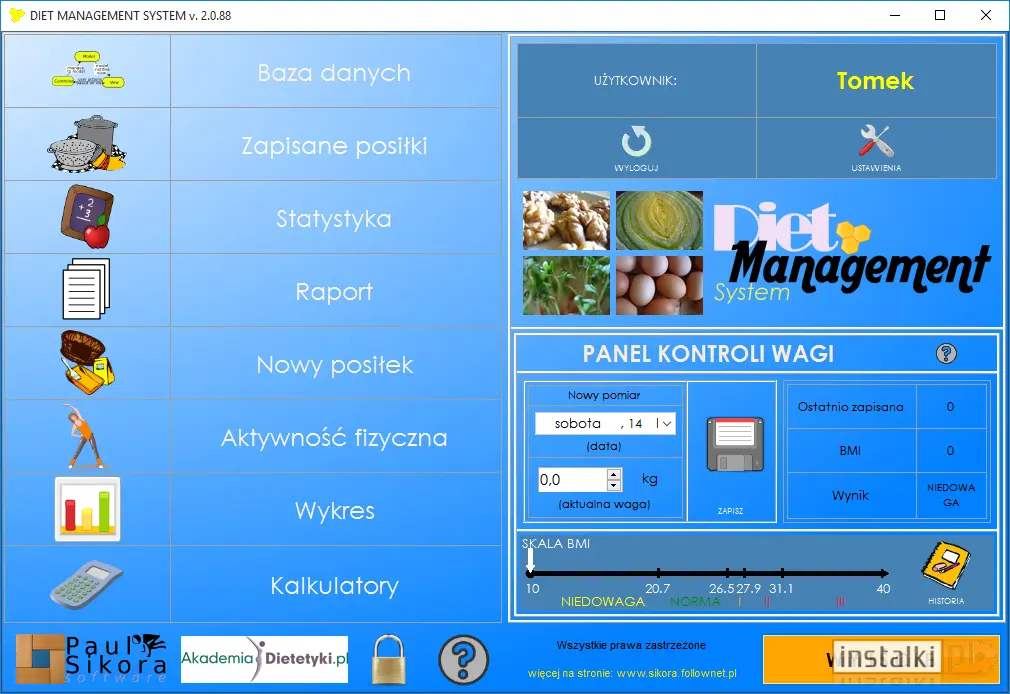This screenshot has height=694, width=1010.
Task: Click the SKALA BMI label
Action: coord(556,543)
